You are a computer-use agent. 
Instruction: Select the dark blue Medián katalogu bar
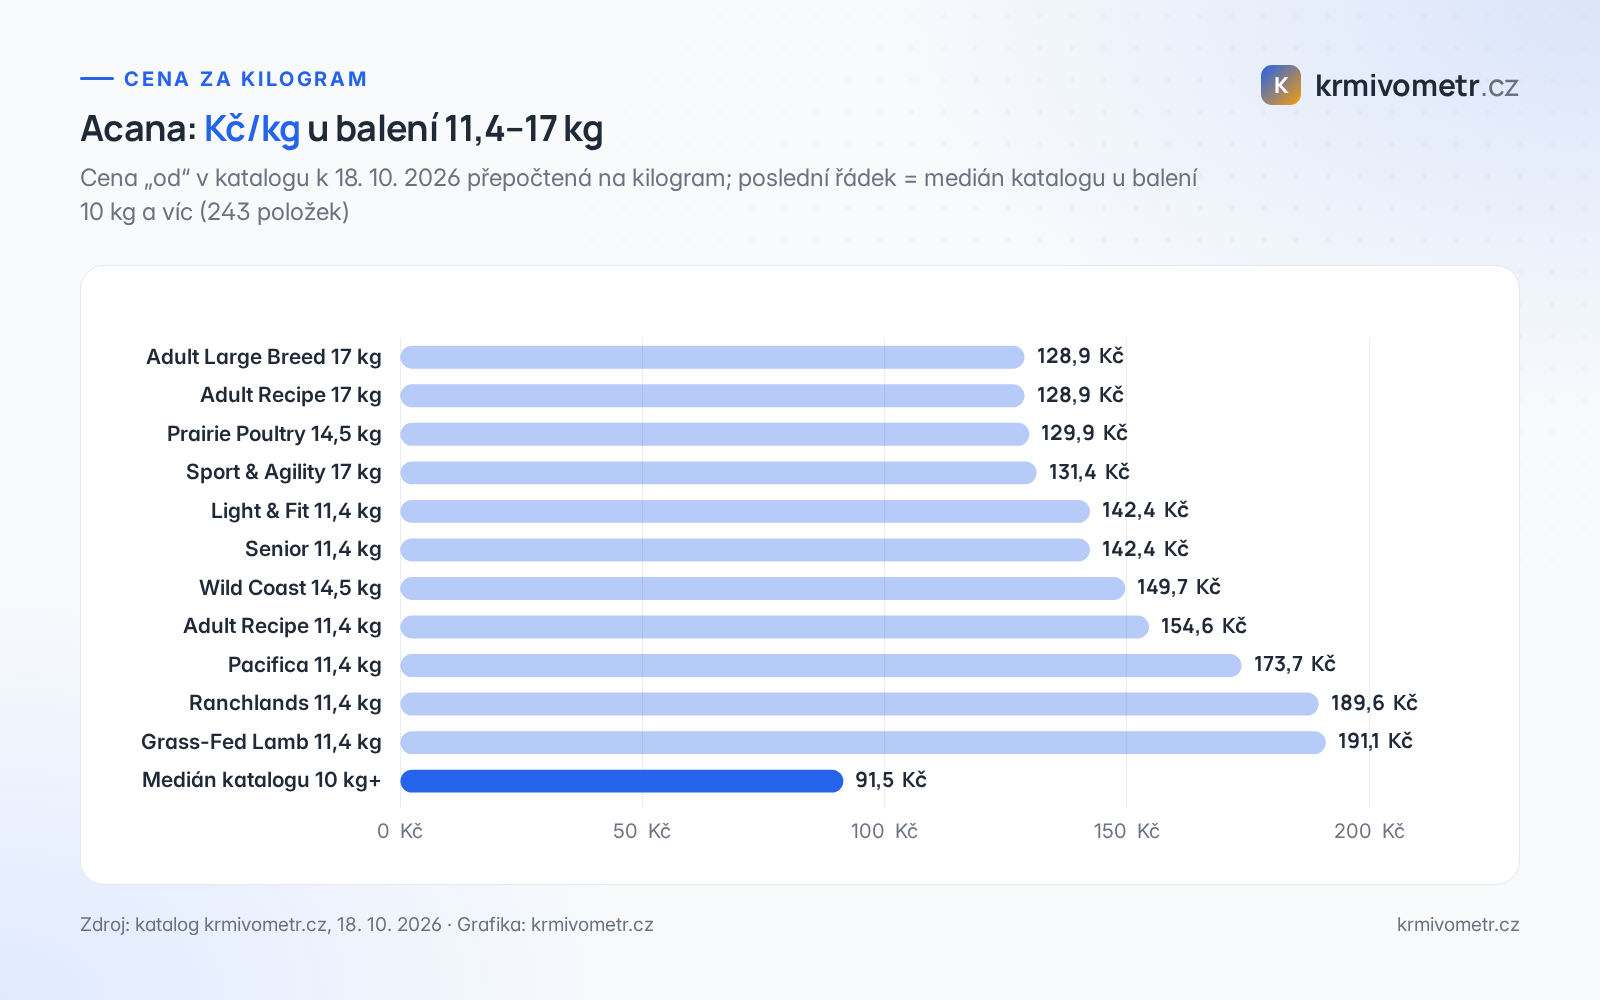click(622, 781)
